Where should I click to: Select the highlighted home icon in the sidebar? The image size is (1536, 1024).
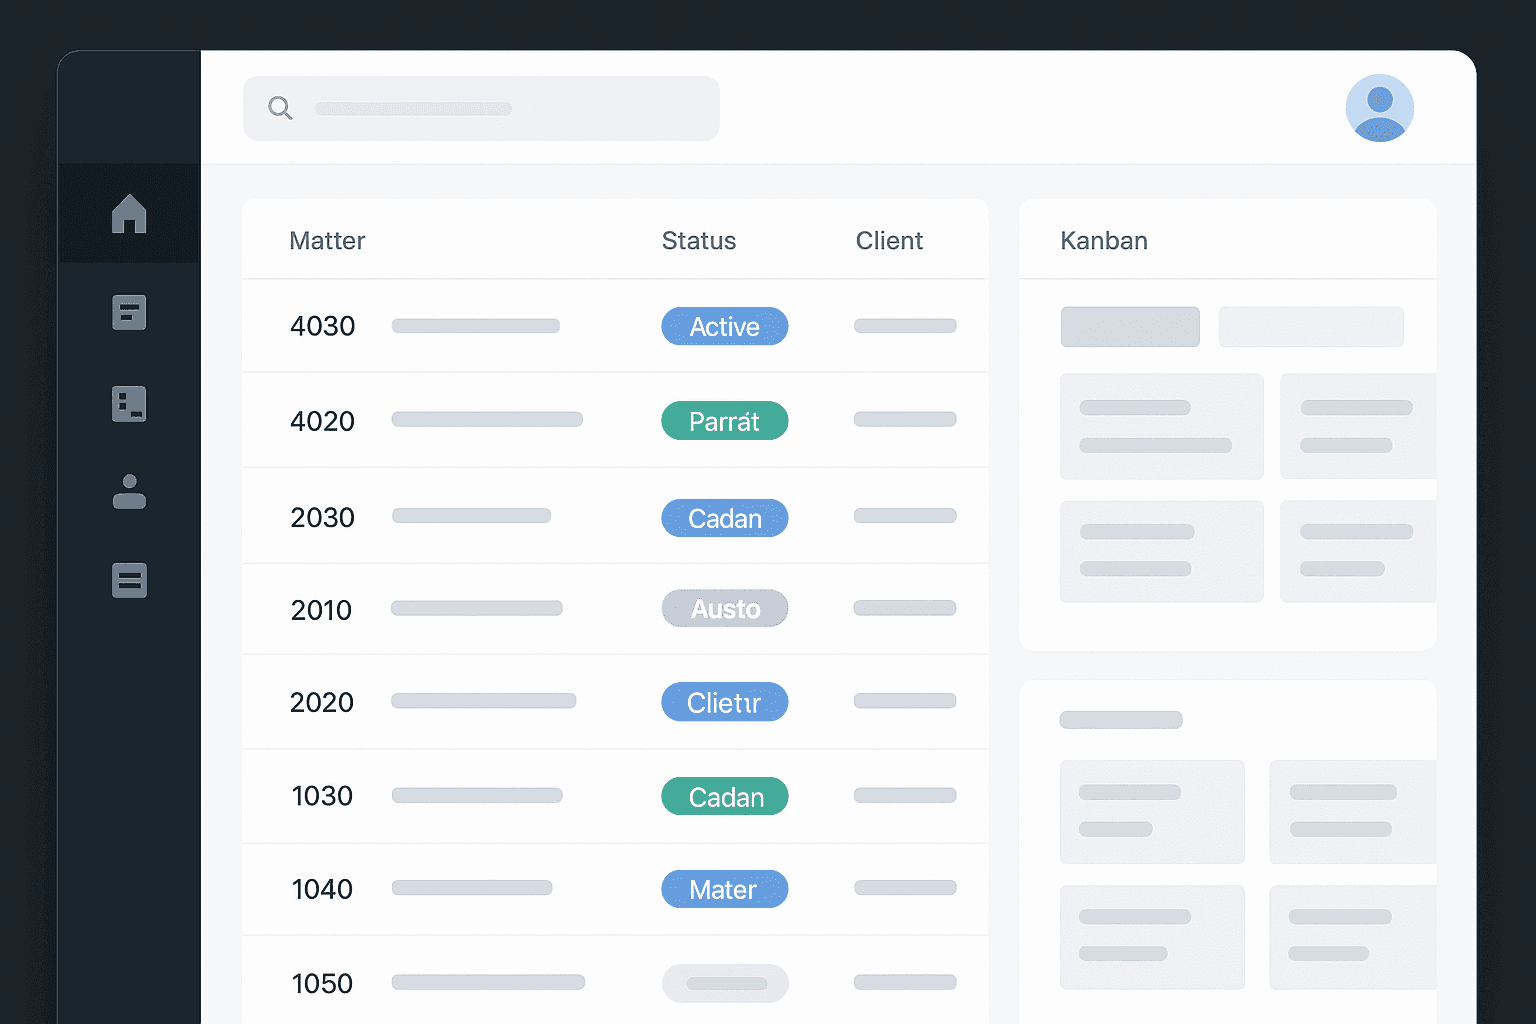[x=129, y=213]
